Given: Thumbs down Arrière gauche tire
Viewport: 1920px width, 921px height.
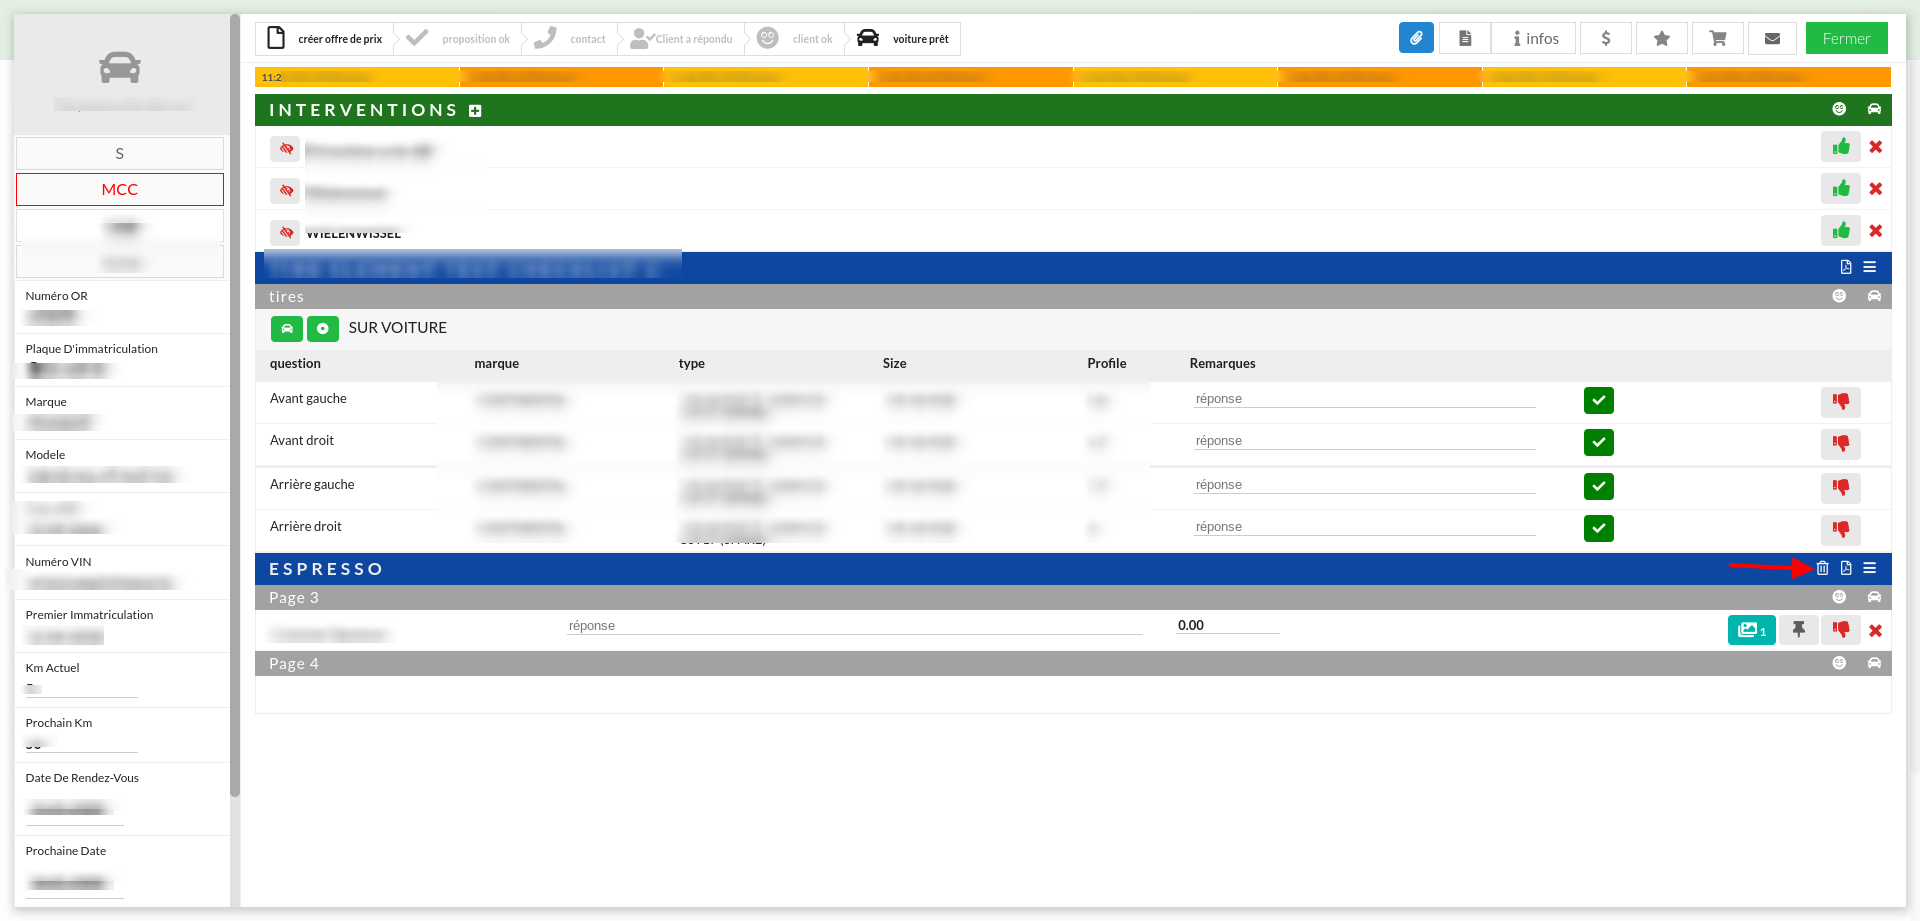Looking at the screenshot, I should 1841,488.
